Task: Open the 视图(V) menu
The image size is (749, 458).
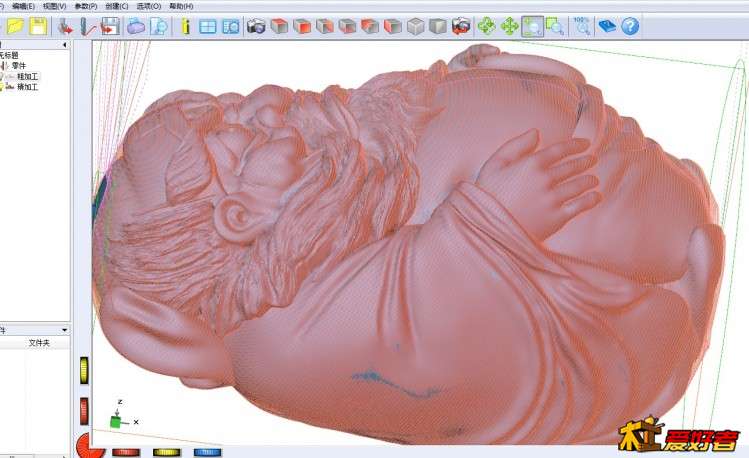Action: 54,6
